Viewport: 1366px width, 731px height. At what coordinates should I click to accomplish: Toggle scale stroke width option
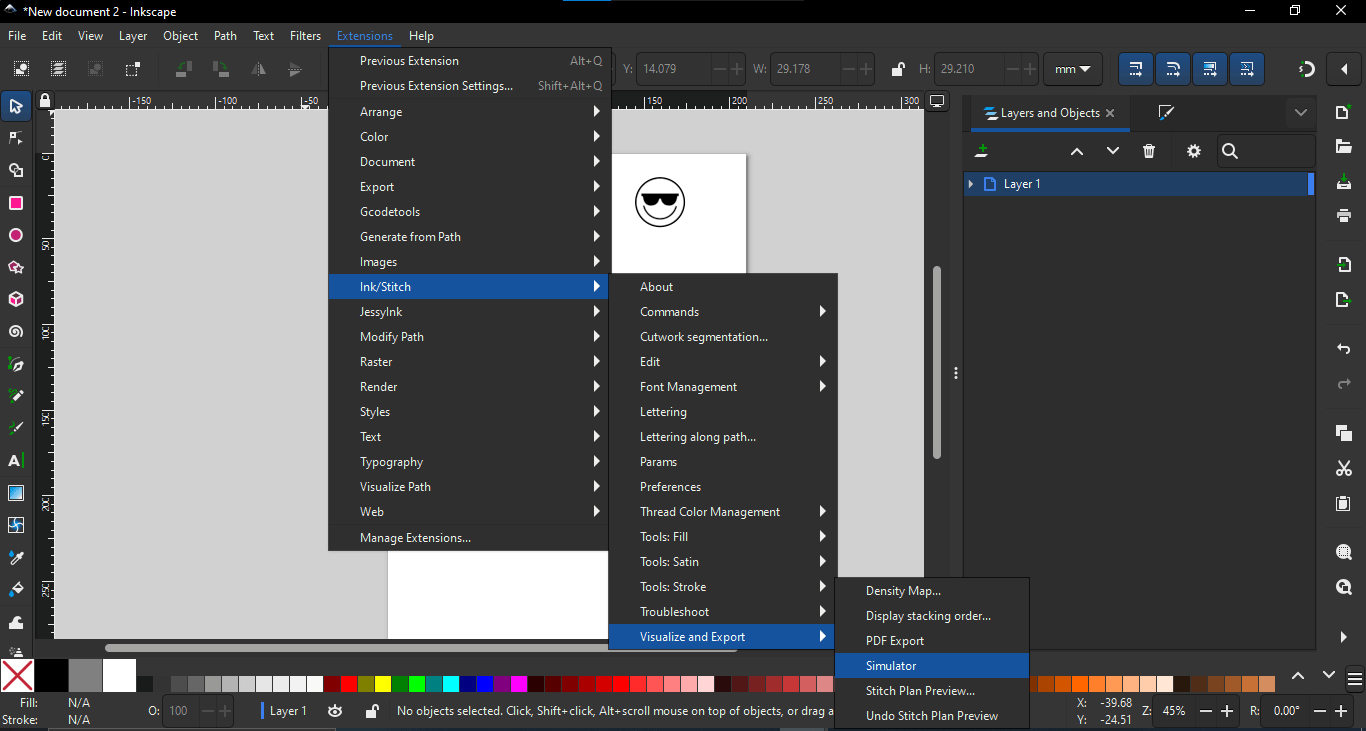(x=1135, y=69)
